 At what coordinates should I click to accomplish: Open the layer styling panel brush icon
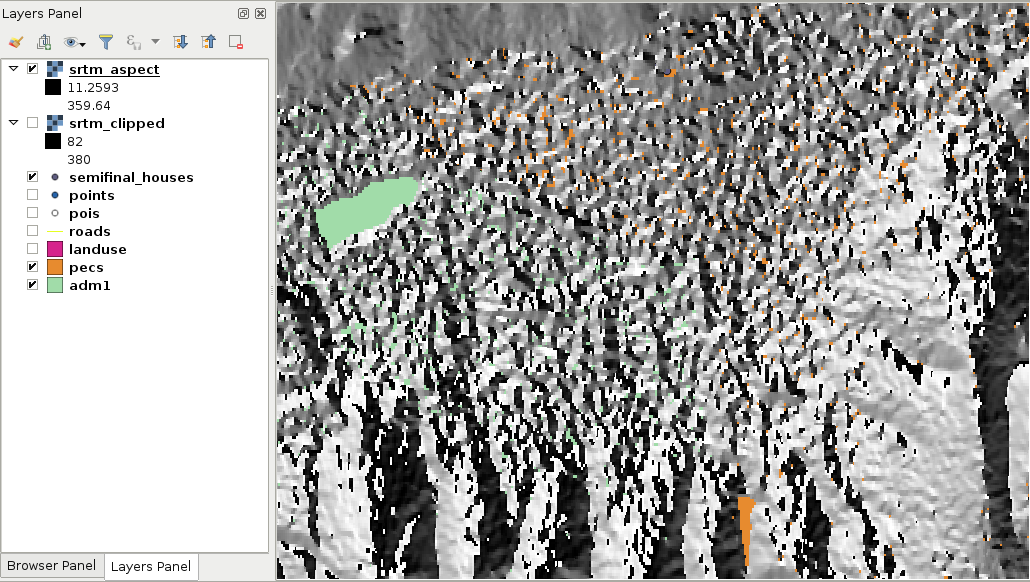[x=16, y=42]
